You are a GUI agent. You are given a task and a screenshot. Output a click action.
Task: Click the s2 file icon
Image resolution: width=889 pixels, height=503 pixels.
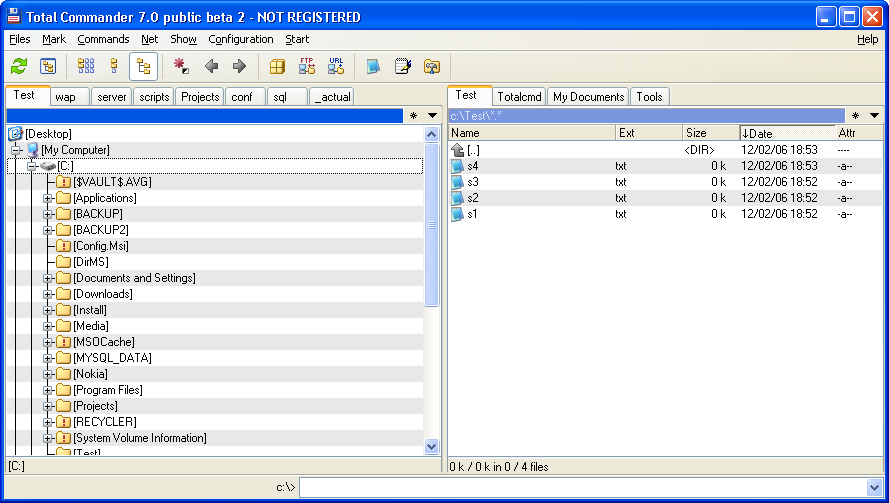click(458, 198)
